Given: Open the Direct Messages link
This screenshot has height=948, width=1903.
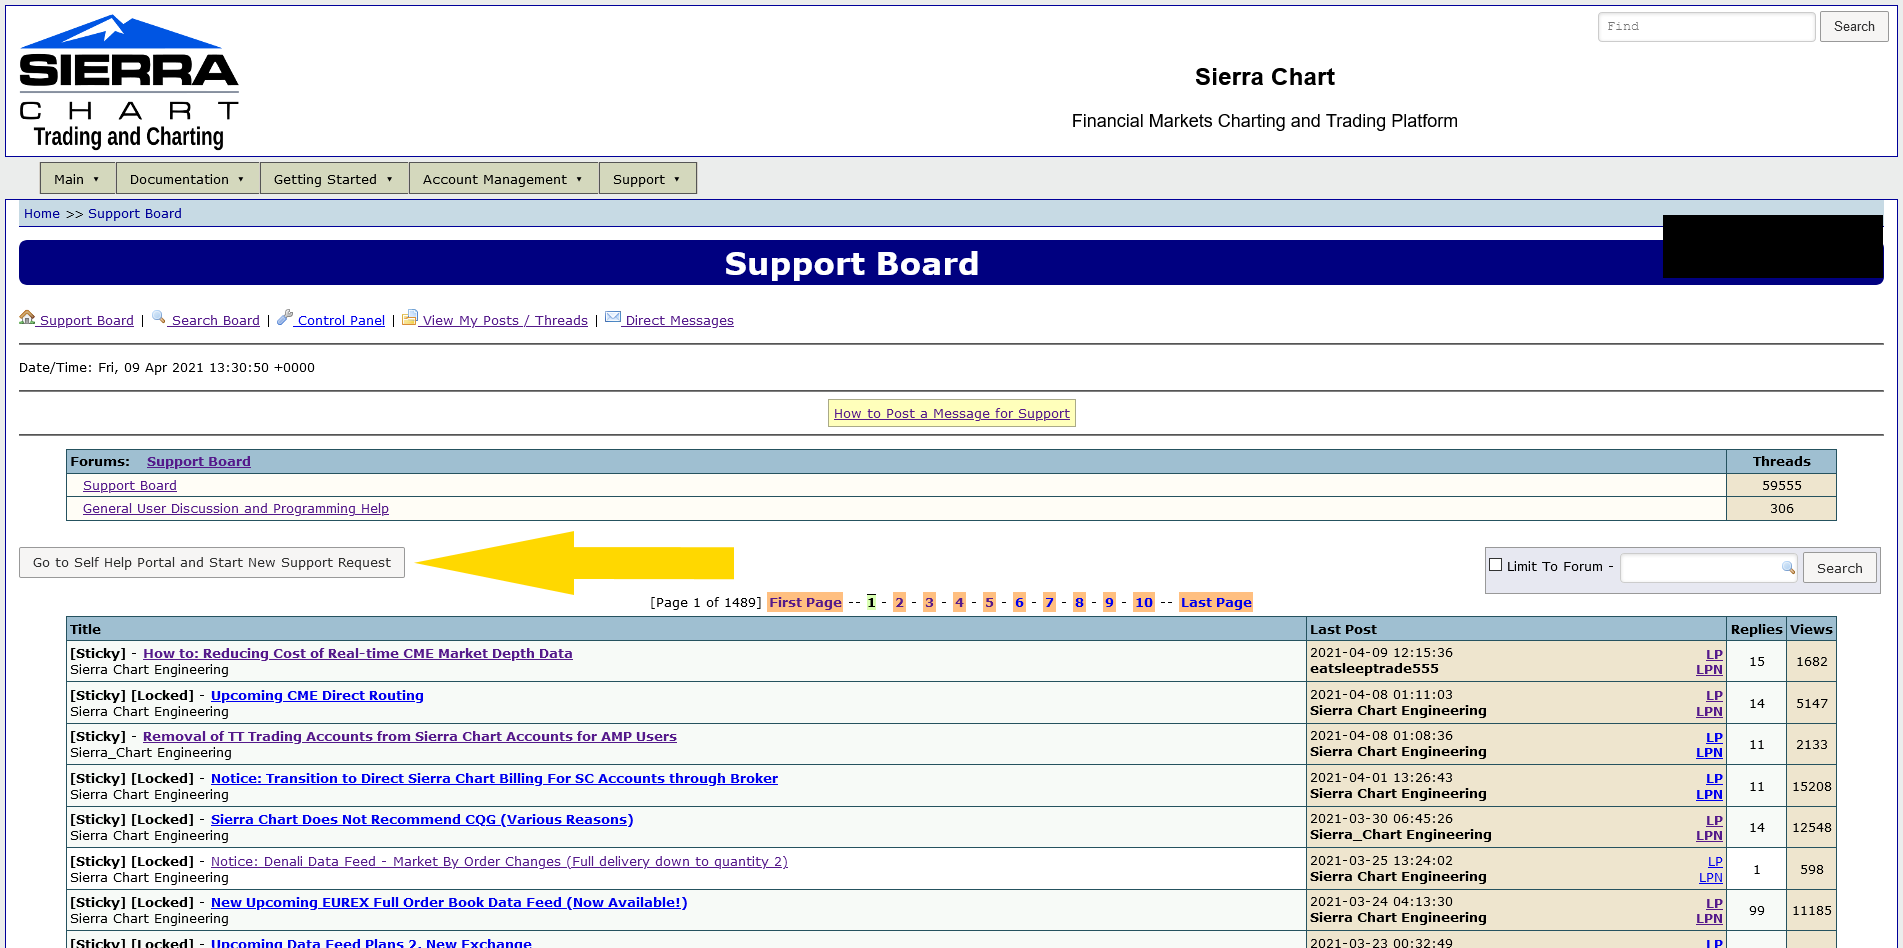Looking at the screenshot, I should tap(679, 321).
